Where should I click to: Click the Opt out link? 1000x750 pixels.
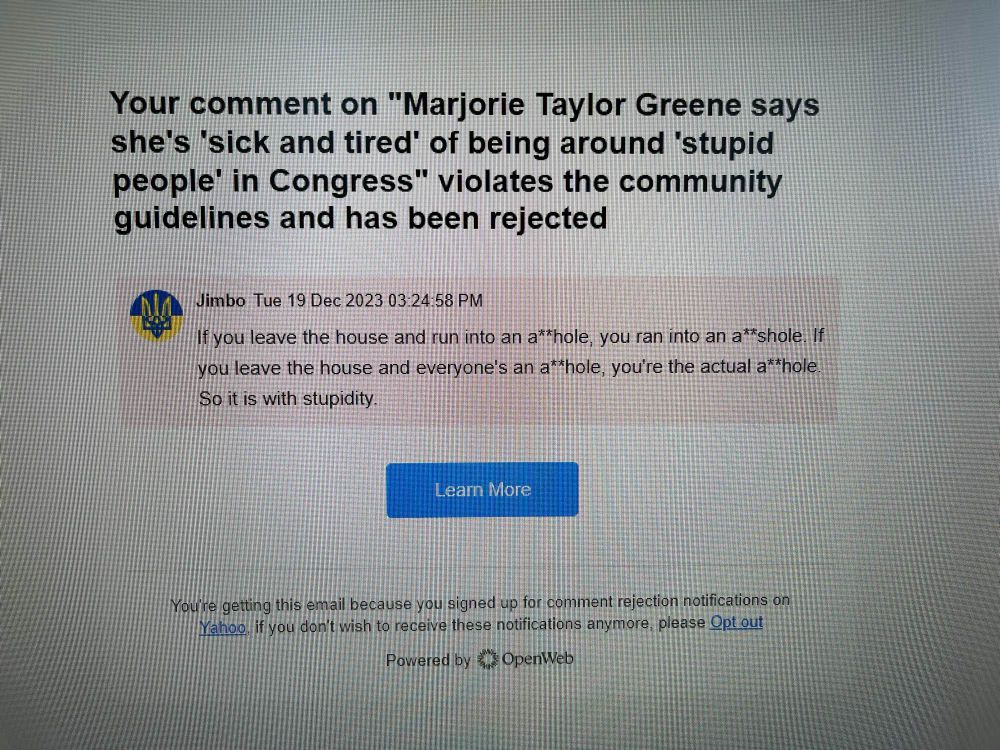(x=737, y=622)
